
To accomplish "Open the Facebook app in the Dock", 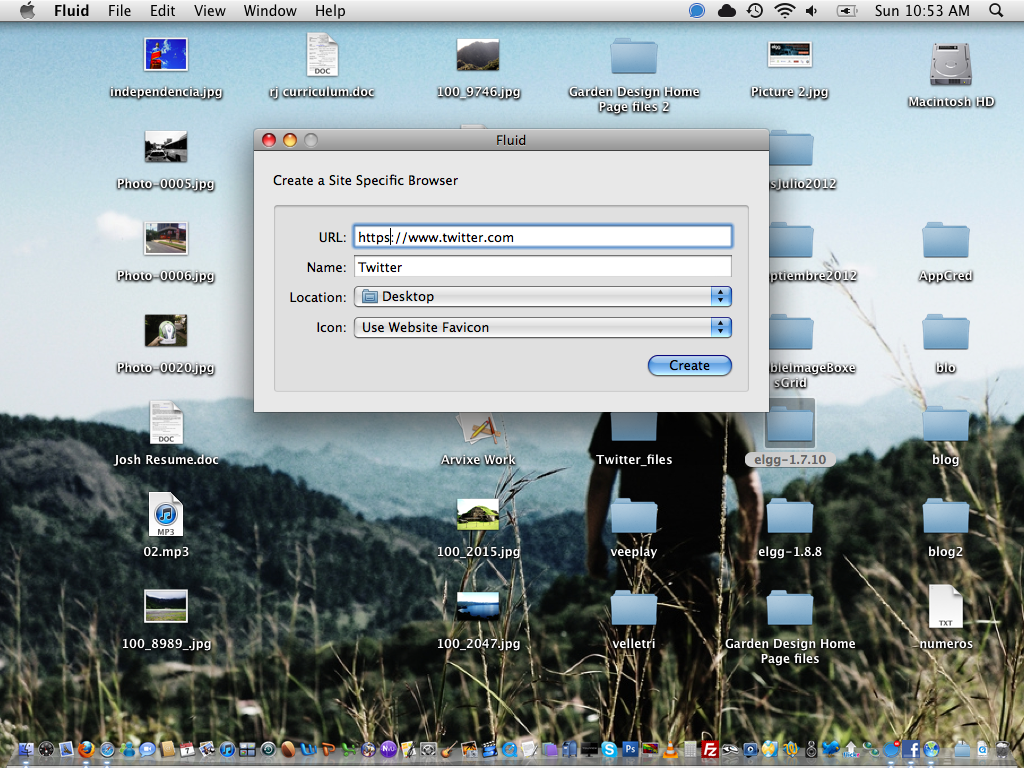I will point(910,749).
